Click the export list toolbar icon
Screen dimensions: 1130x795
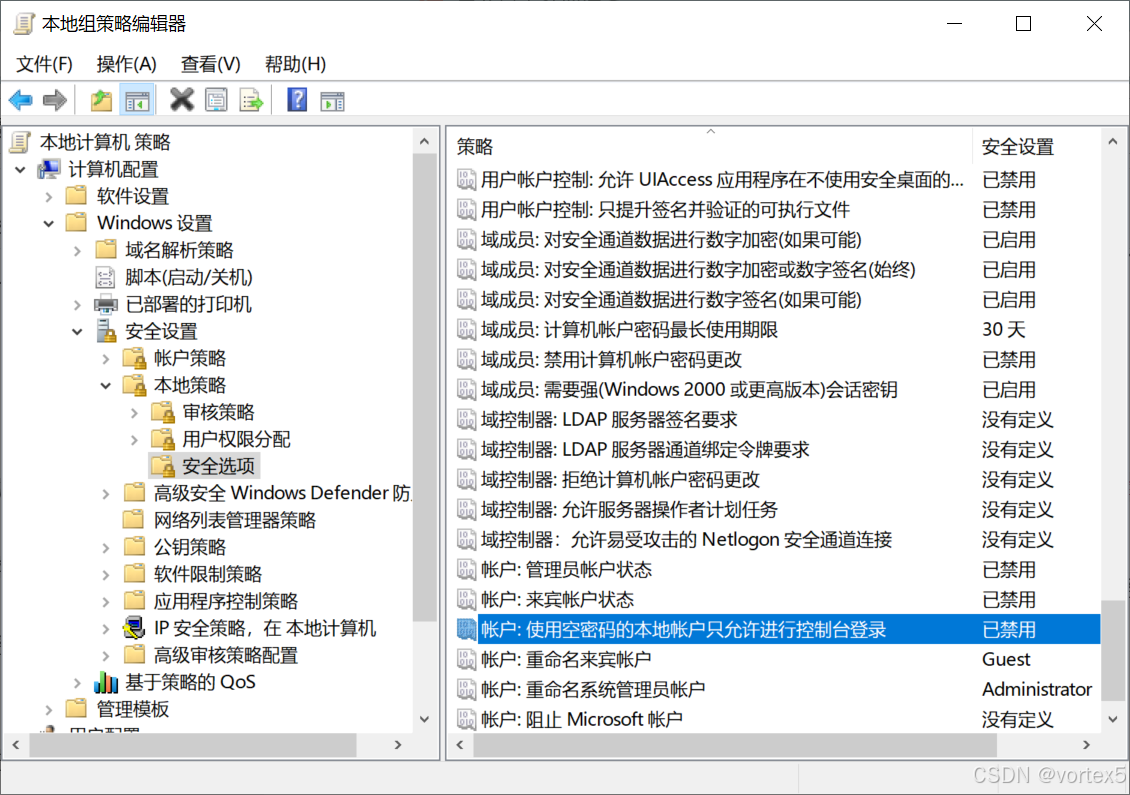pos(251,99)
